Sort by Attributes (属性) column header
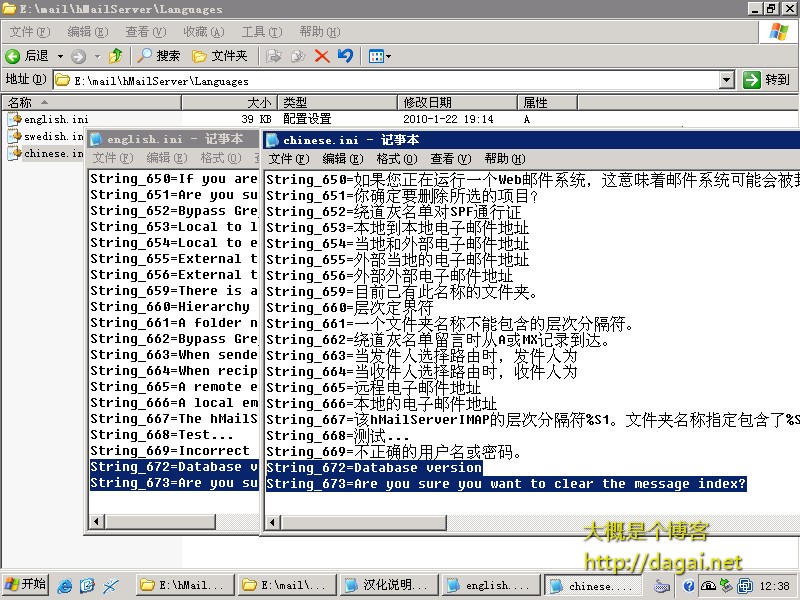Viewport: 800px width, 600px height. tap(547, 103)
